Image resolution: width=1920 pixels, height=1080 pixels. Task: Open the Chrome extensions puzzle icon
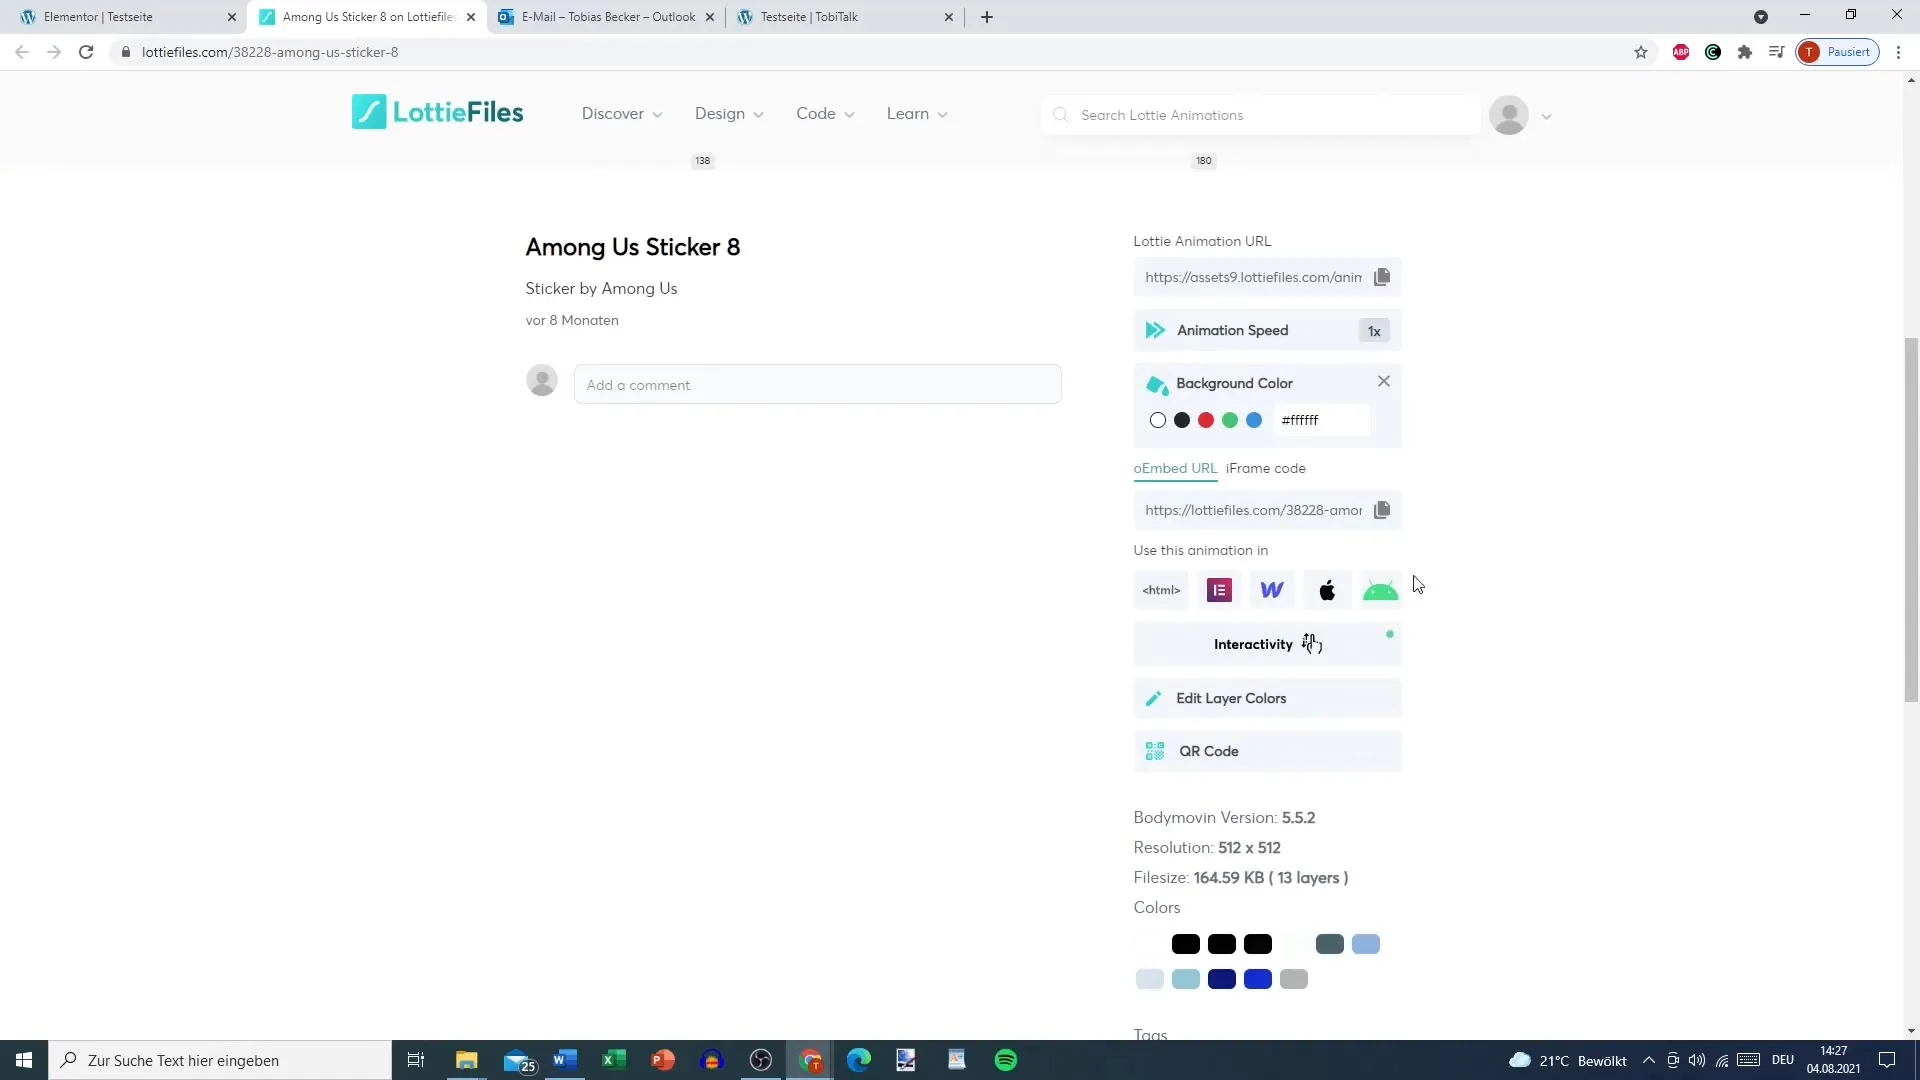(1745, 52)
